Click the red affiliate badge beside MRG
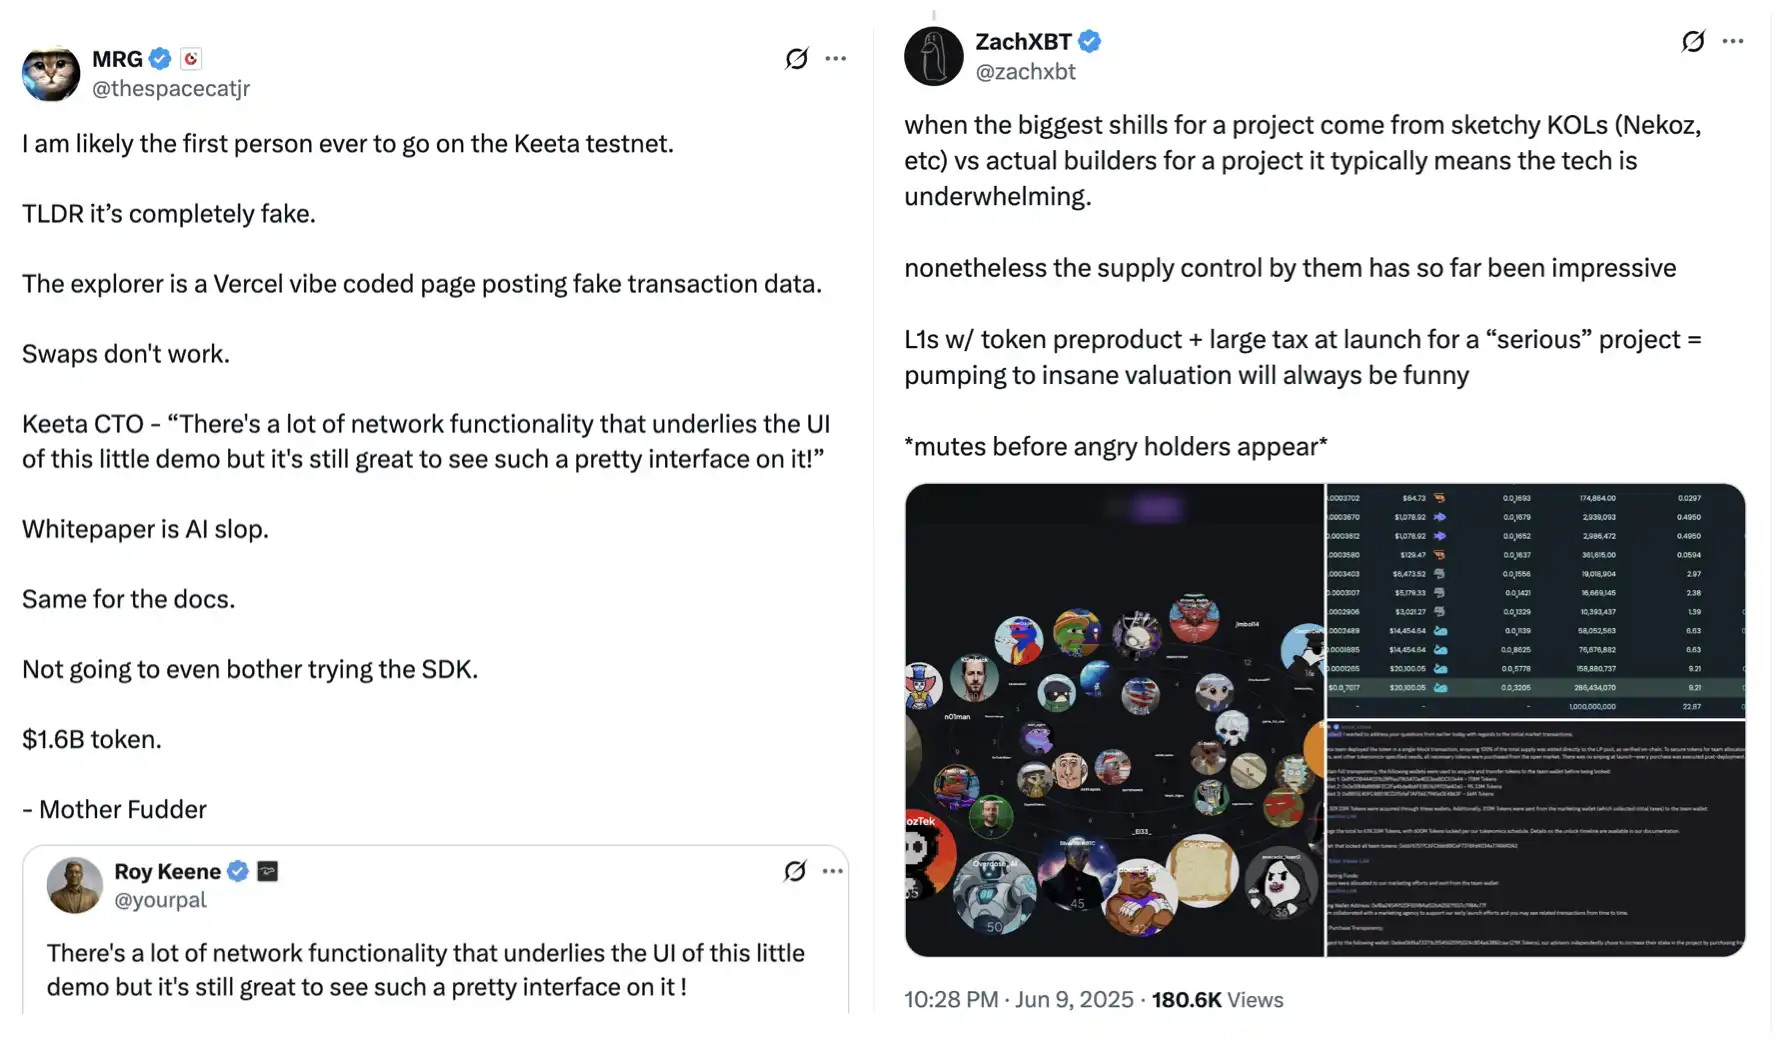The width and height of the screenshot is (1778, 1048). pyautogui.click(x=191, y=59)
